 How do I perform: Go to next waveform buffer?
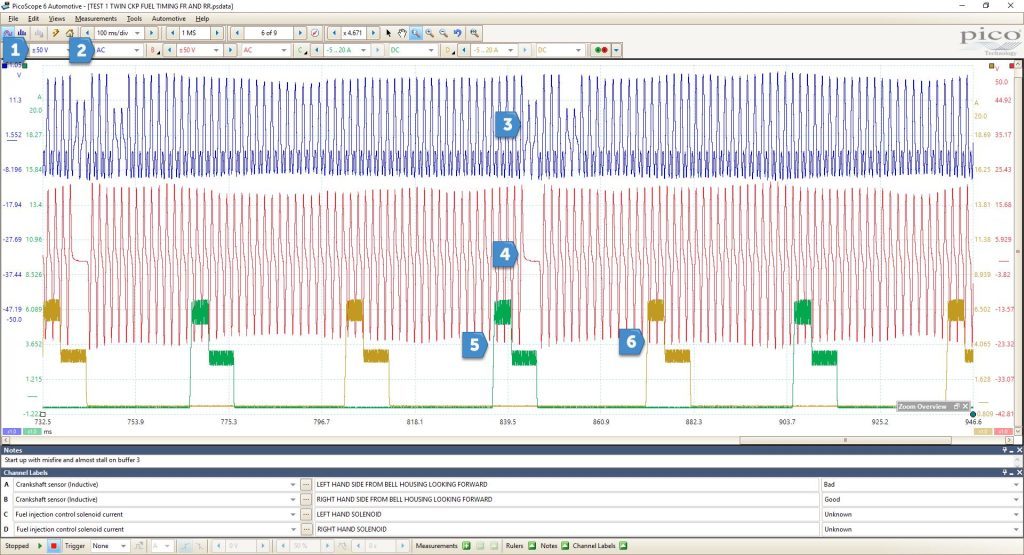(x=300, y=33)
